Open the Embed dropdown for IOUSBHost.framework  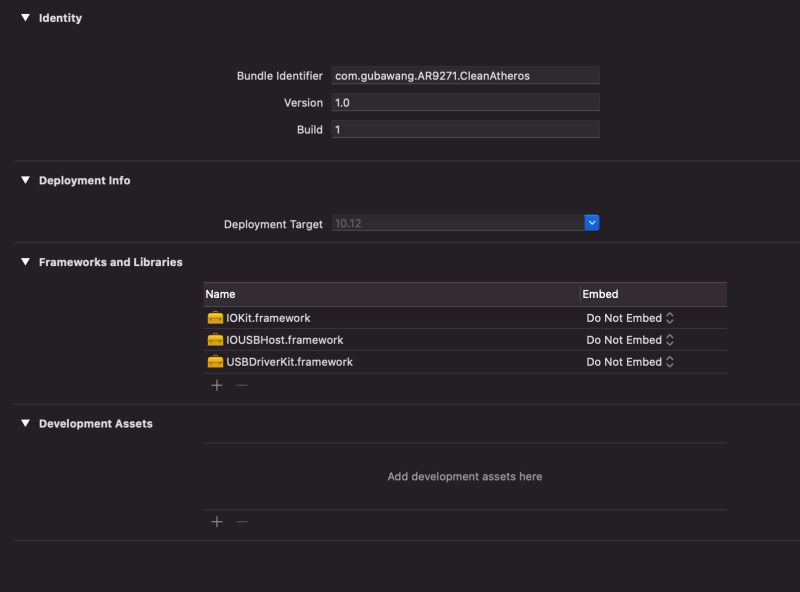(x=630, y=339)
